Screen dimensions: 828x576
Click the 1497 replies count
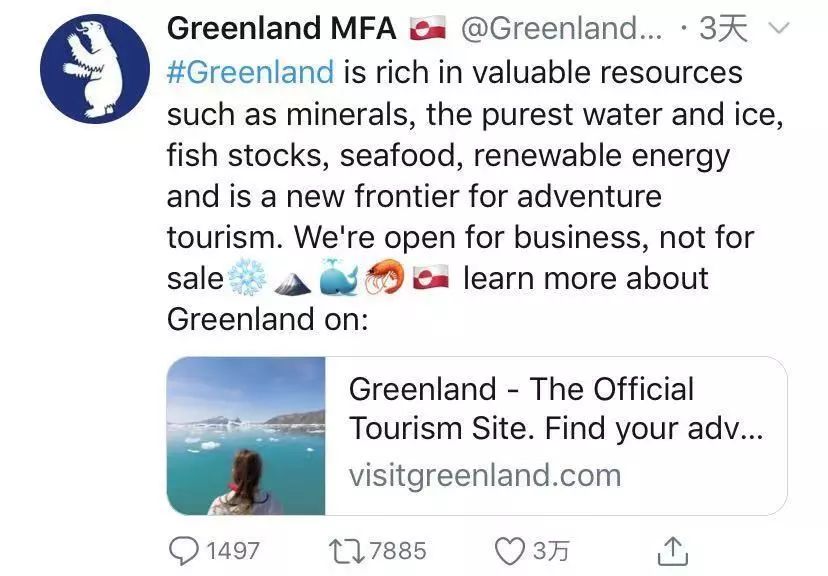pyautogui.click(x=232, y=550)
